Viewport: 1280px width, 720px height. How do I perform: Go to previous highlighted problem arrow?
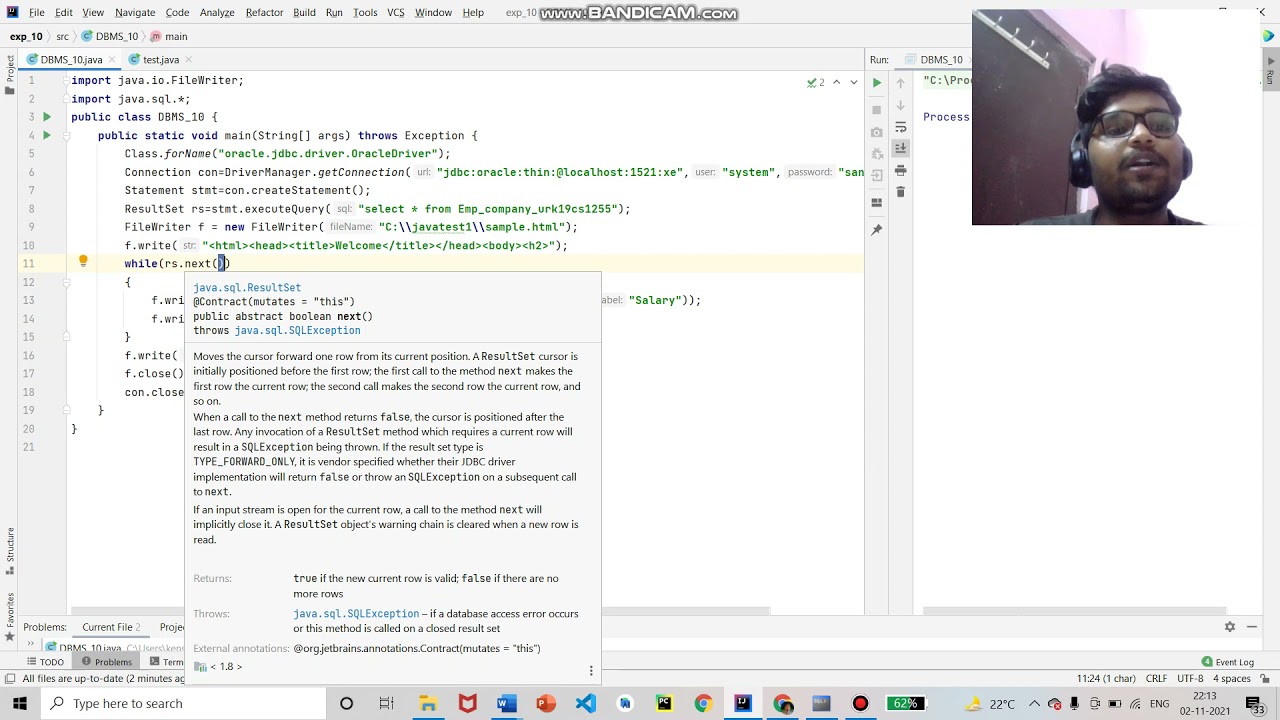tap(839, 82)
